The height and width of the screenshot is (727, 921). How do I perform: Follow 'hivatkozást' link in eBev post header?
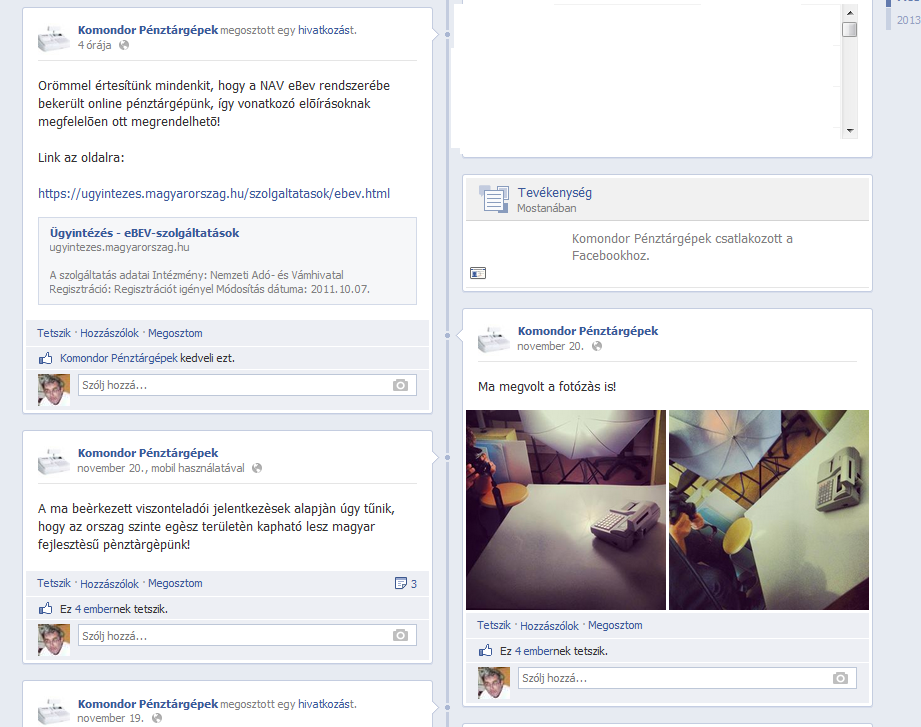click(x=327, y=30)
